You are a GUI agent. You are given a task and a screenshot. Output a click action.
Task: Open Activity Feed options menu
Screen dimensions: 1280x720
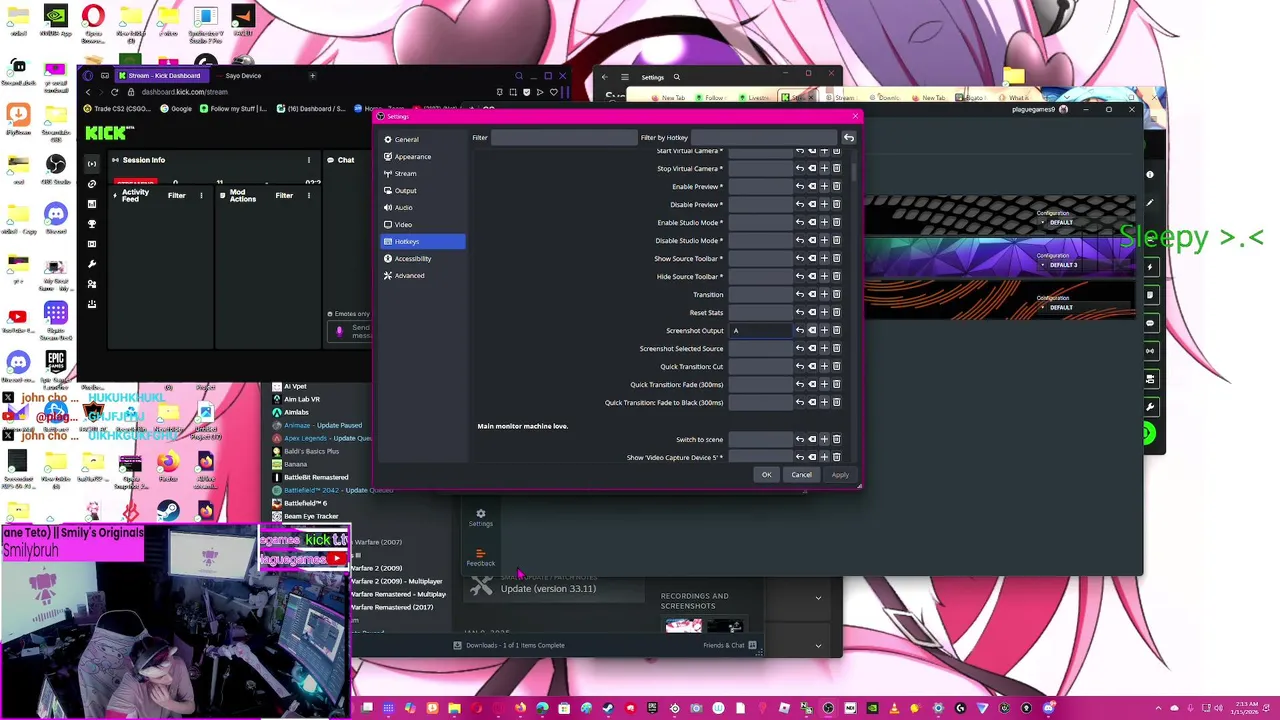[201, 195]
